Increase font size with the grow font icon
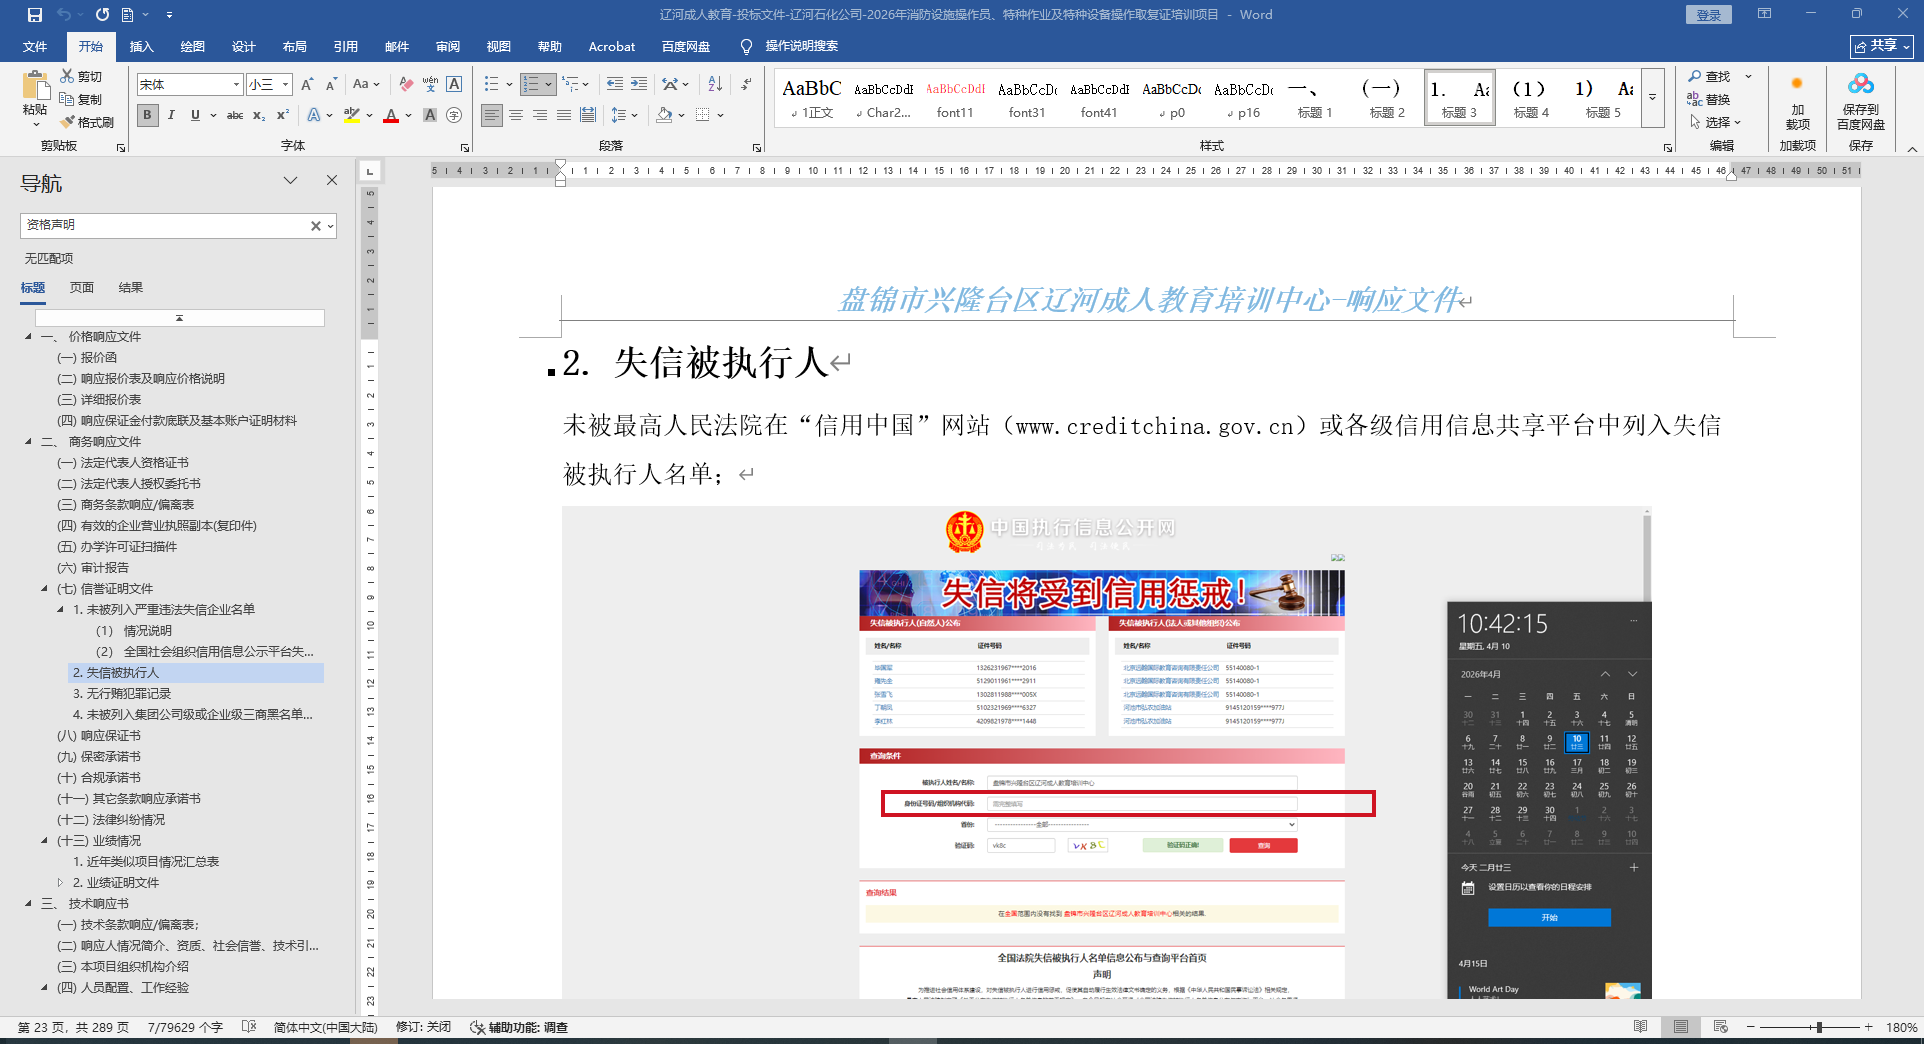 [x=307, y=85]
